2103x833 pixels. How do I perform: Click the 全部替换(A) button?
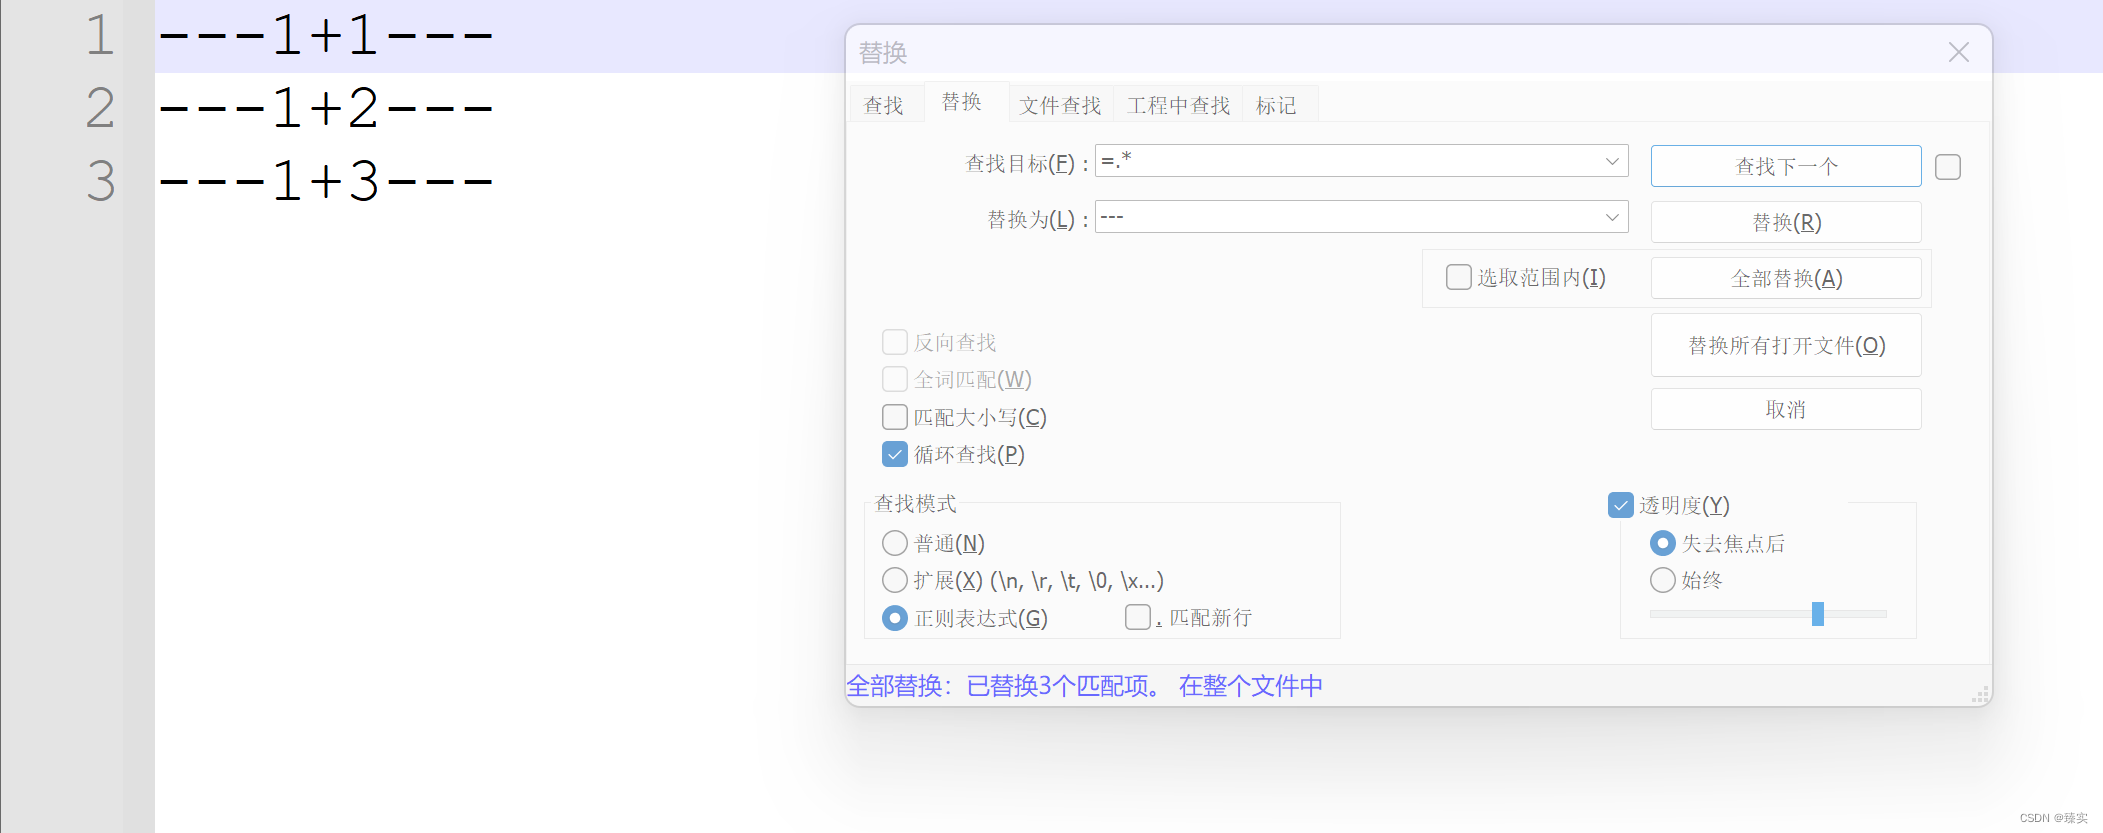[x=1786, y=278]
